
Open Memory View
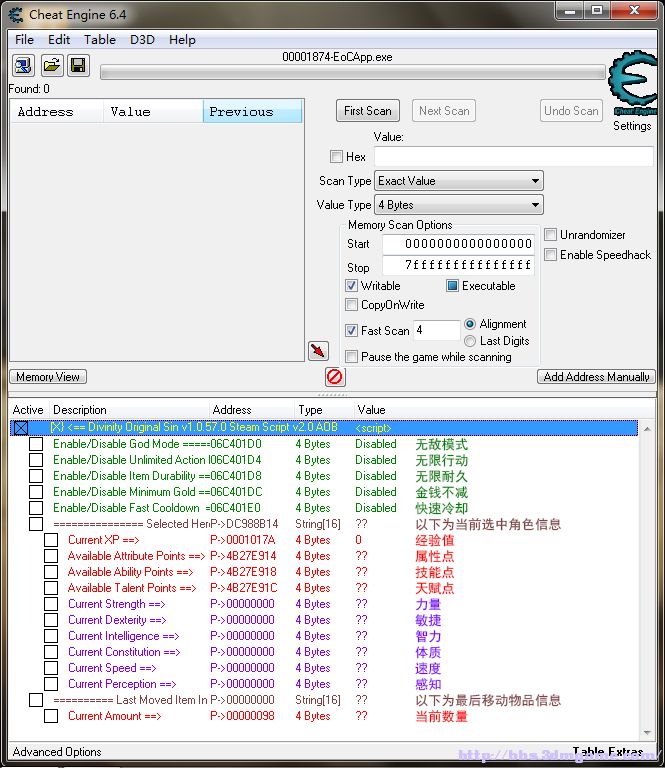coord(48,377)
